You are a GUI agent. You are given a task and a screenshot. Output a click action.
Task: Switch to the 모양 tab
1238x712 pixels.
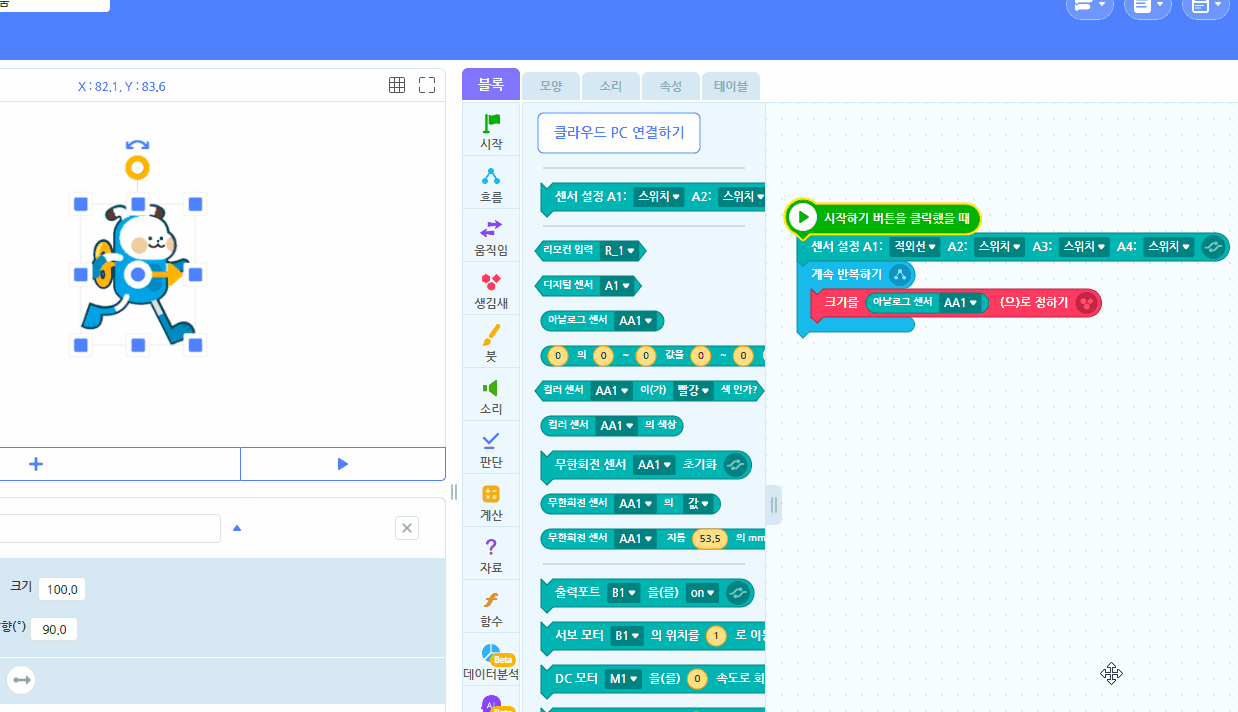pos(551,87)
